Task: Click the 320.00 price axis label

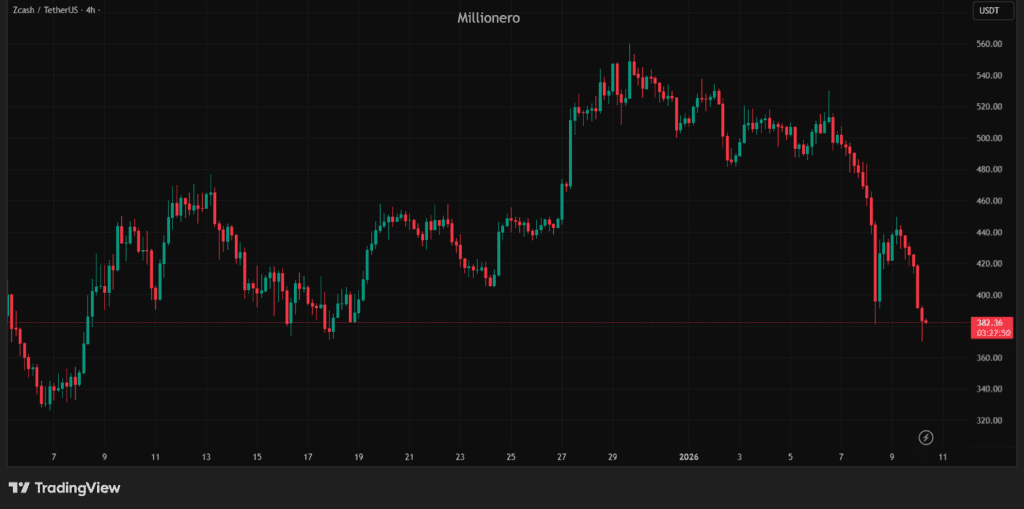Action: pos(989,421)
